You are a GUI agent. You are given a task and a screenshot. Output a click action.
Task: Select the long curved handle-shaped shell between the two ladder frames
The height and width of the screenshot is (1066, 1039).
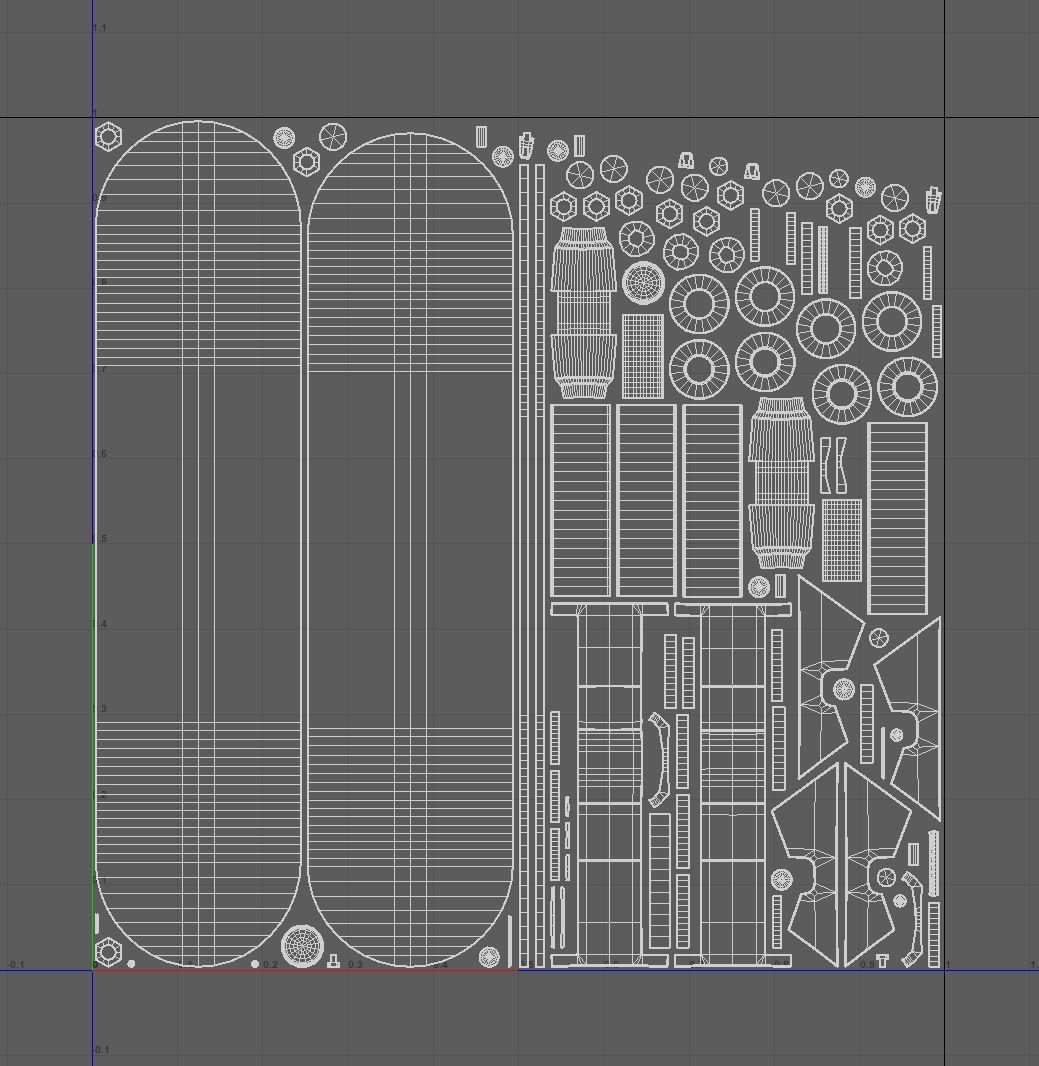pos(658,760)
